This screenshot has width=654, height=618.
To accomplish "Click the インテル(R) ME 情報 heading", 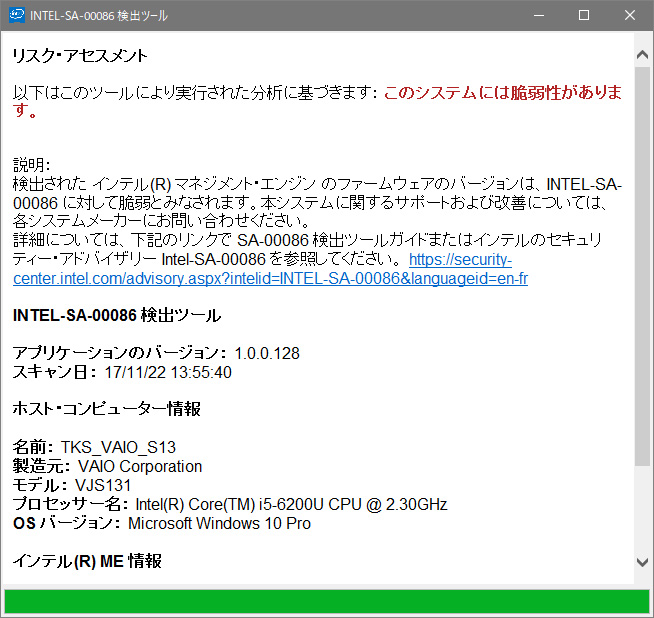I will (x=87, y=561).
